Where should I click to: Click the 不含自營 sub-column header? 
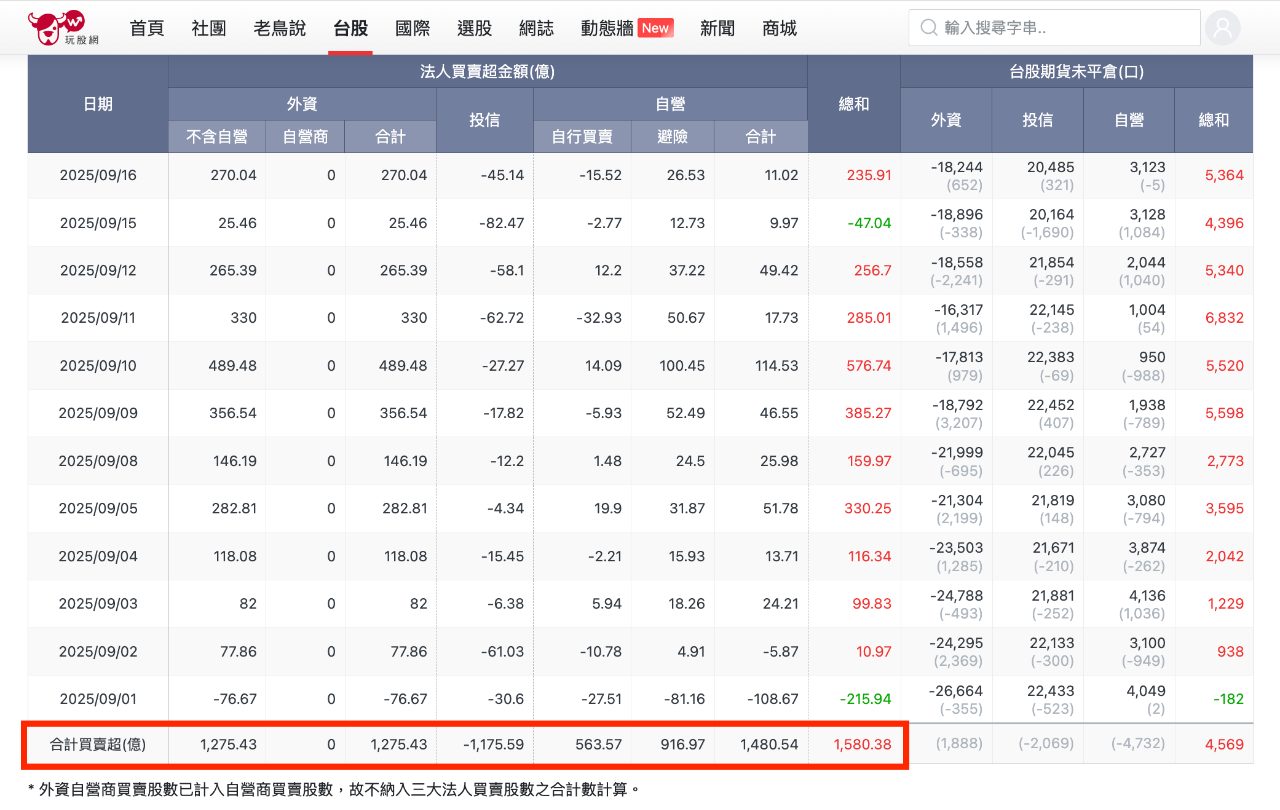[x=217, y=137]
